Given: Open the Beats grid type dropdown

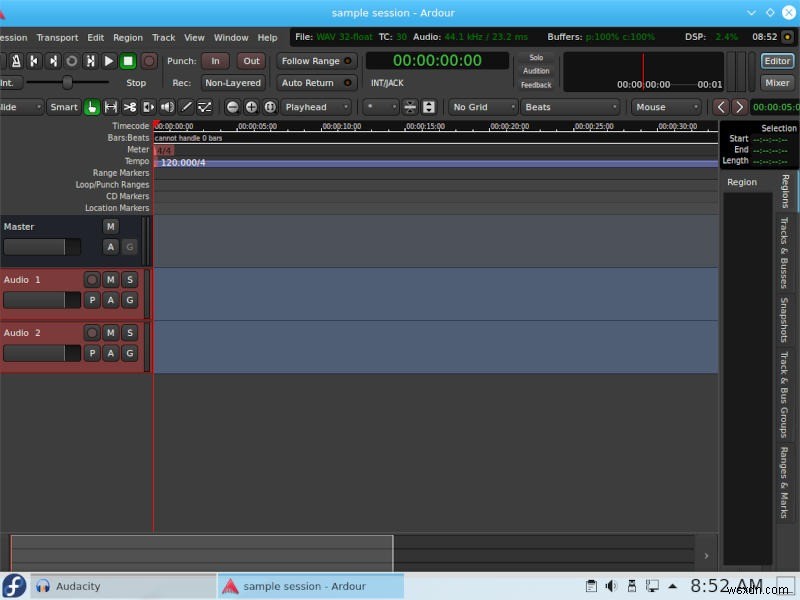Looking at the screenshot, I should [x=570, y=107].
